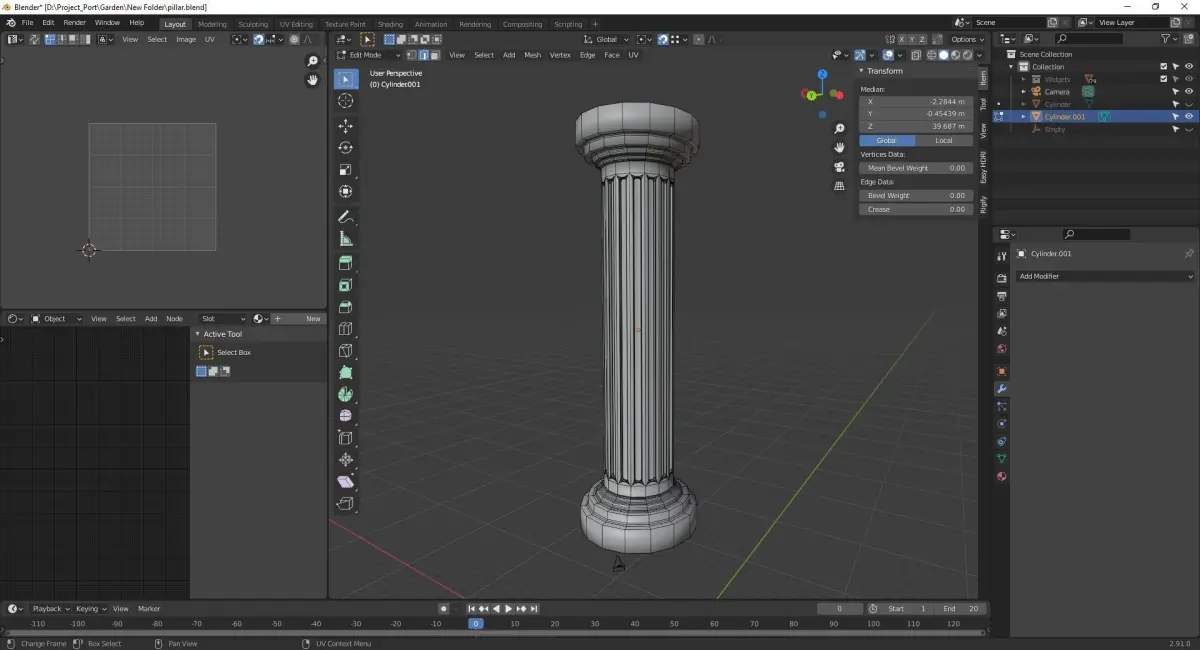Open the Slot dropdown in shader editor
The height and width of the screenshot is (650, 1200).
click(222, 319)
